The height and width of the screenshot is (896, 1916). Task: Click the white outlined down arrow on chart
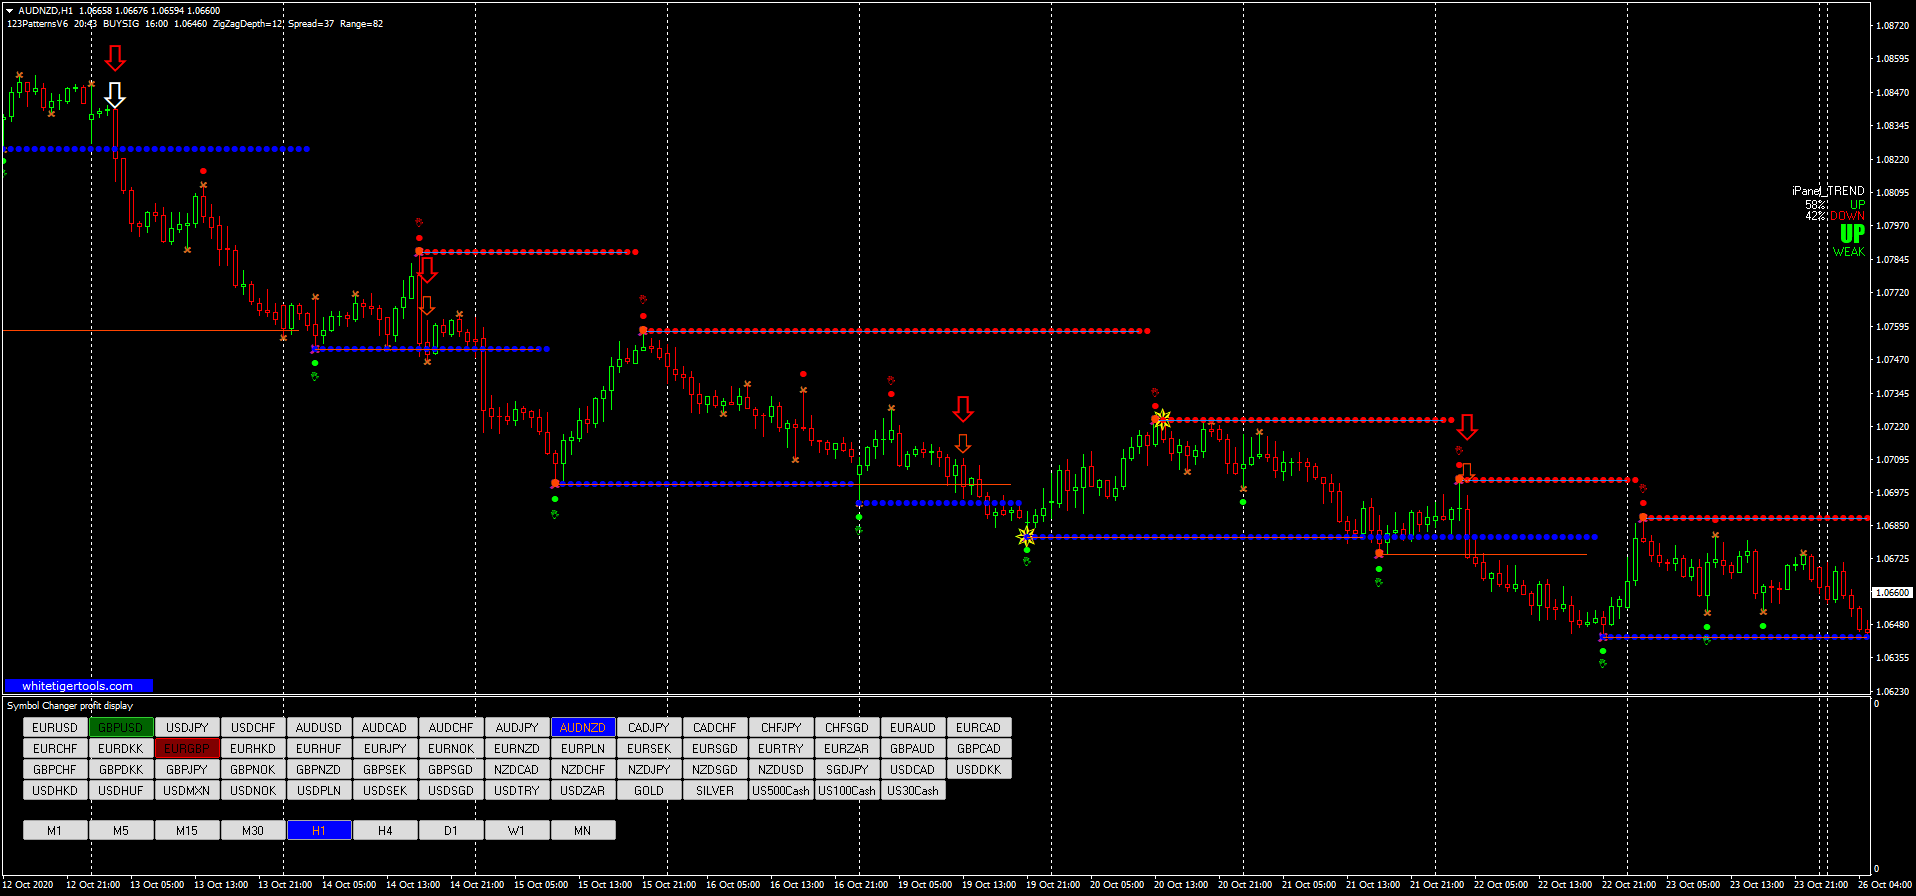pos(115,95)
